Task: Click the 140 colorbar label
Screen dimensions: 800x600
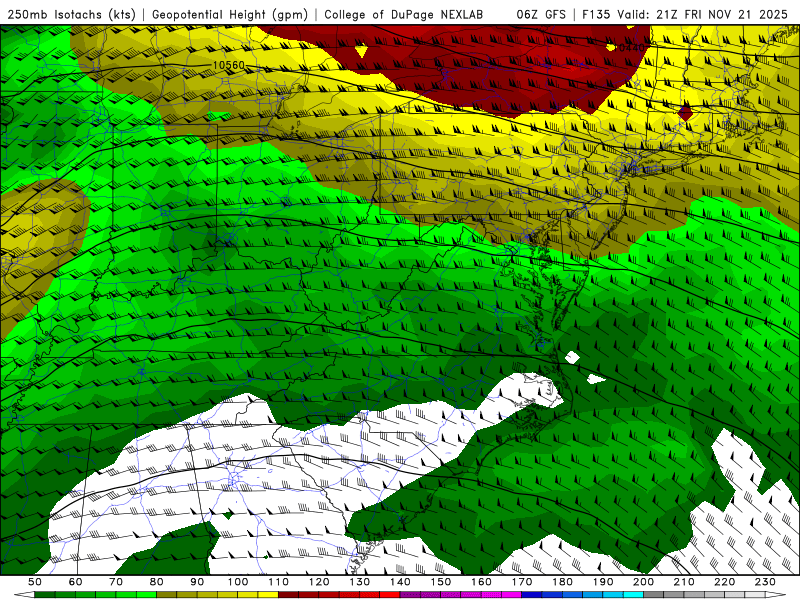Action: point(400,582)
